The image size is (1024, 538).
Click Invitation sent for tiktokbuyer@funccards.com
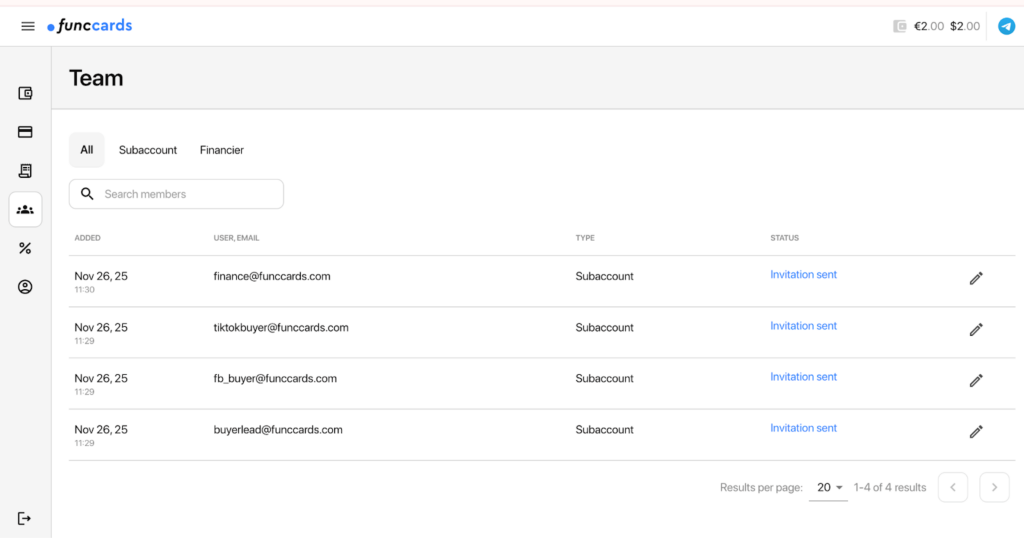point(803,326)
